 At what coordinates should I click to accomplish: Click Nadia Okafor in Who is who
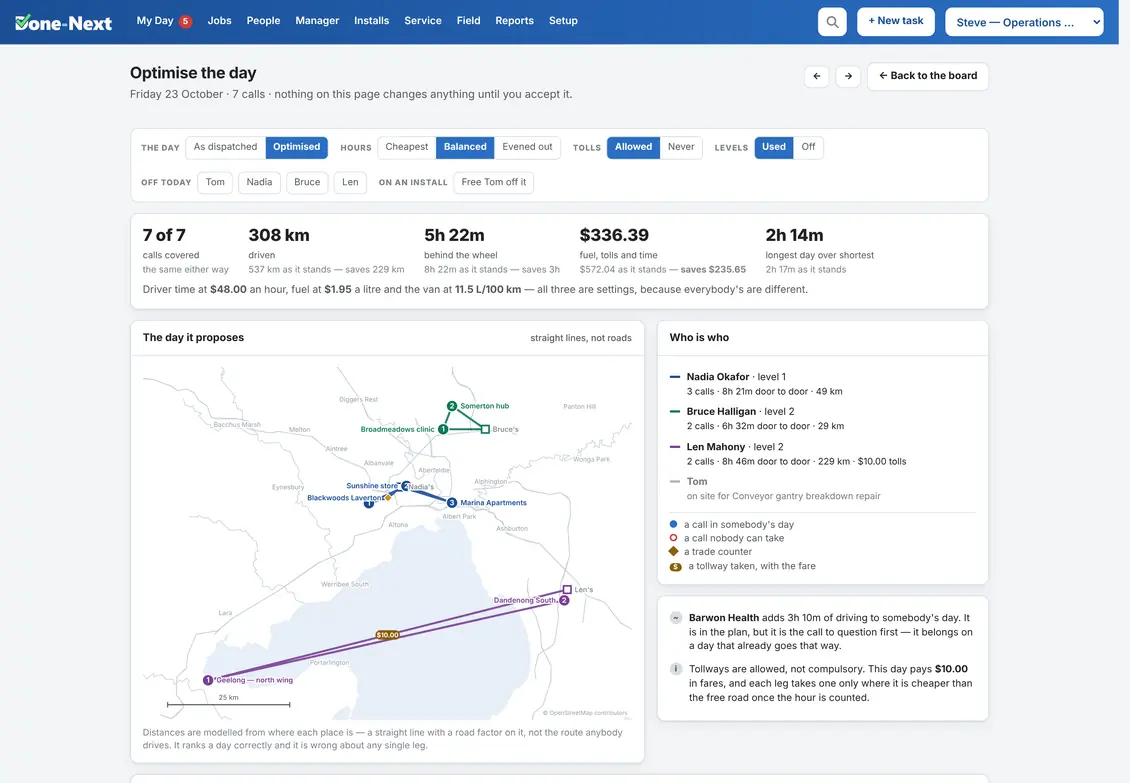[x=718, y=377]
